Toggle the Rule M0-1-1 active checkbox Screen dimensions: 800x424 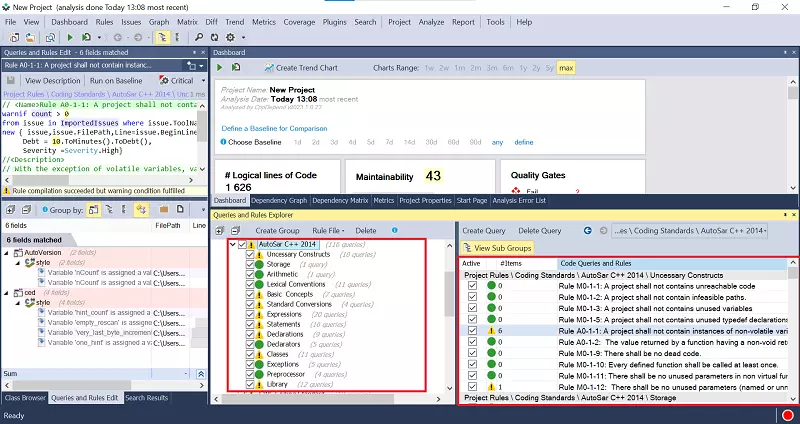tap(472, 286)
